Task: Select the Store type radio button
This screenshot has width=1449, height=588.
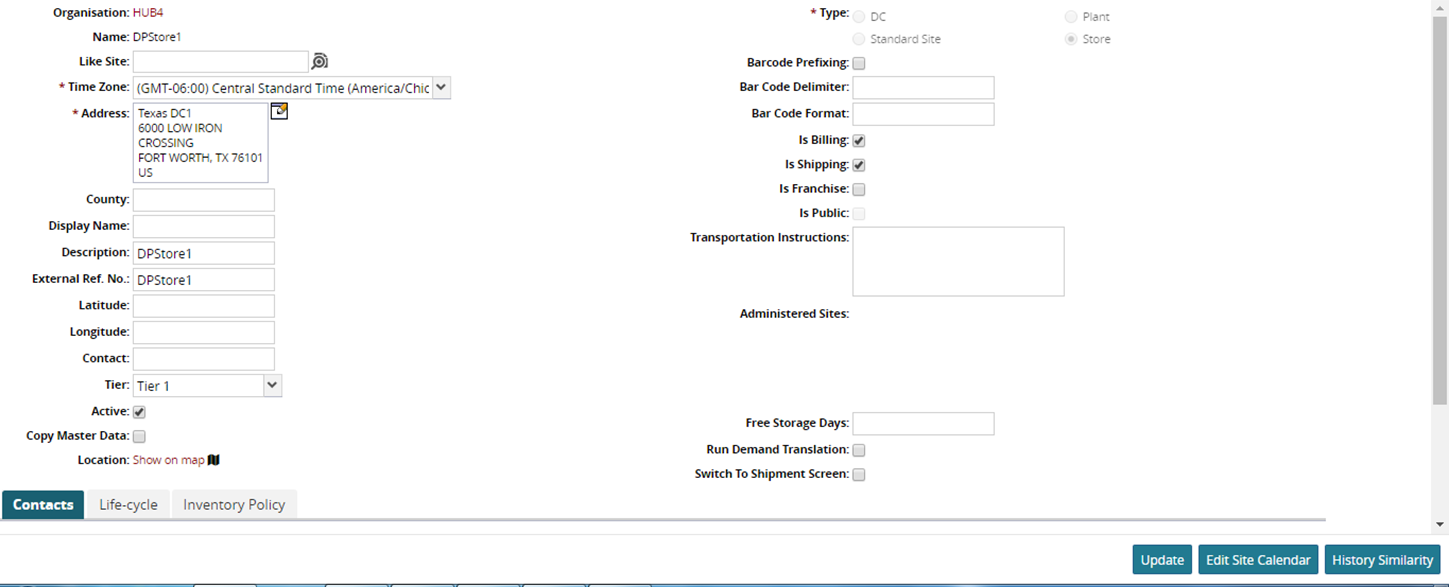Action: [x=1071, y=39]
